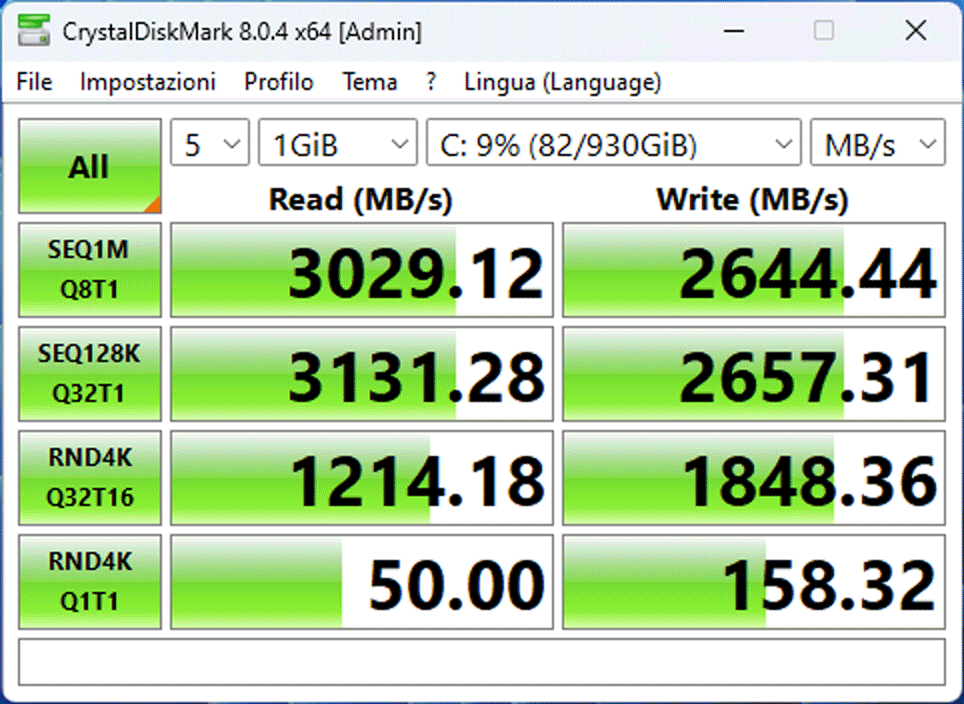Select the 1214.18 read result
Screen dimensions: 964x704
point(362,478)
